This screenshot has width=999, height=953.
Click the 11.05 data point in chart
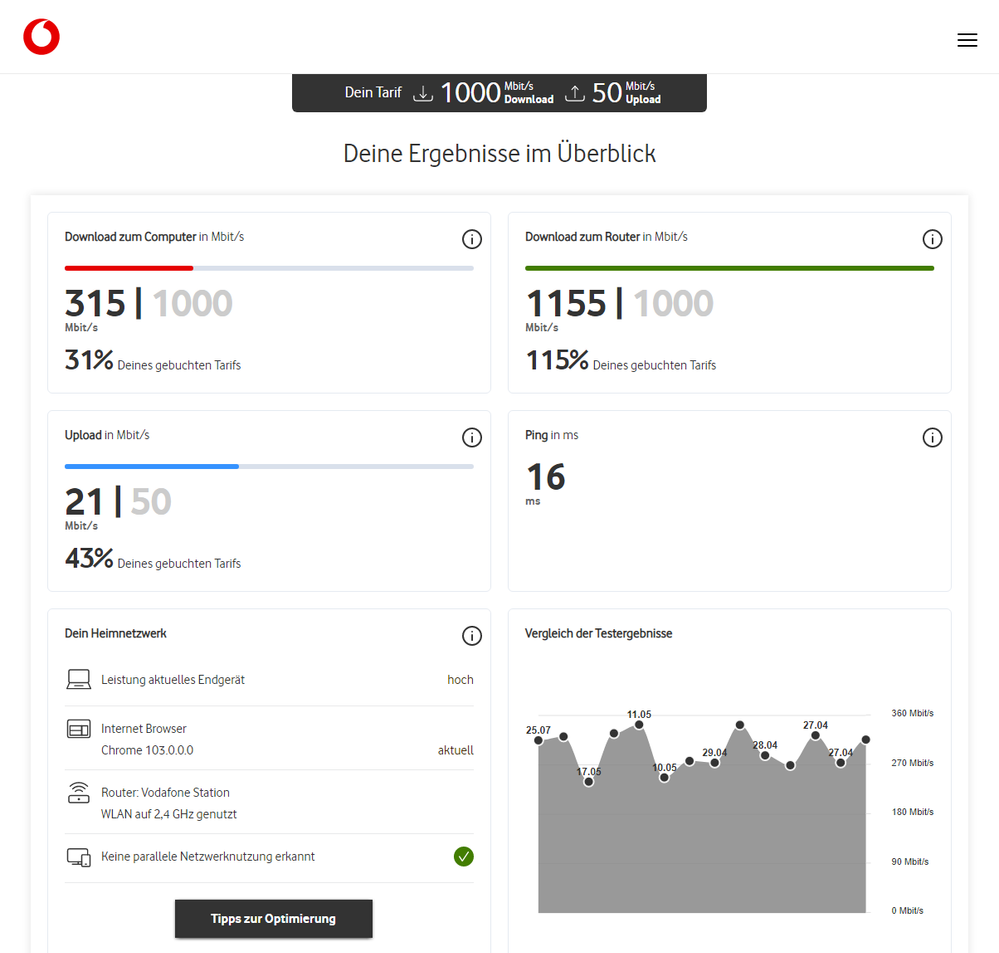pos(639,724)
